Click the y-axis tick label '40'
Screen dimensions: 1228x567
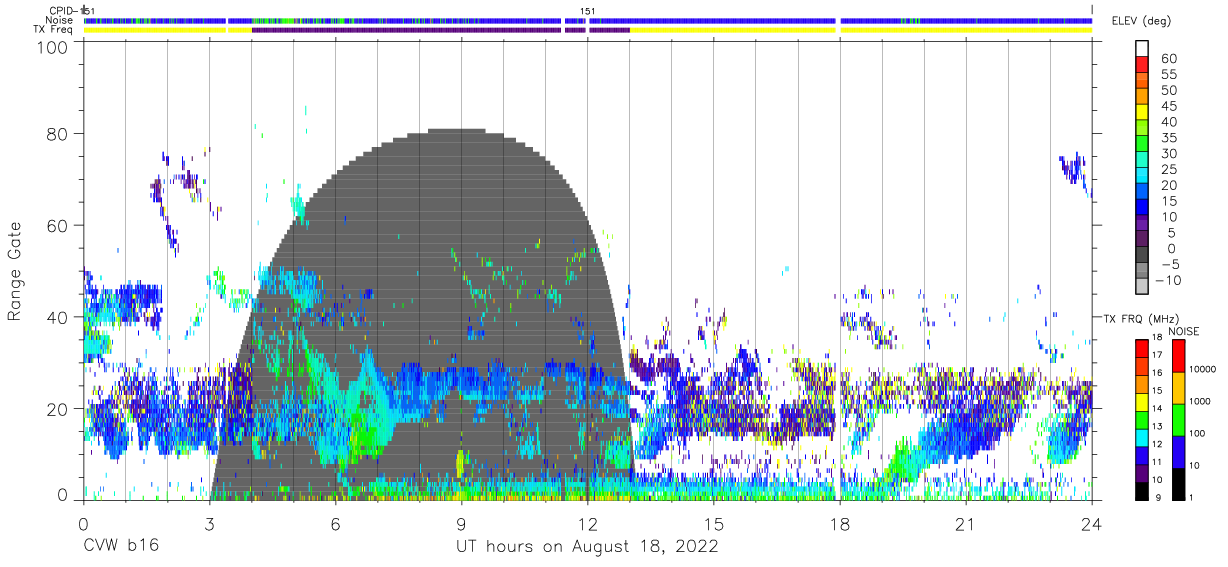coord(56,317)
